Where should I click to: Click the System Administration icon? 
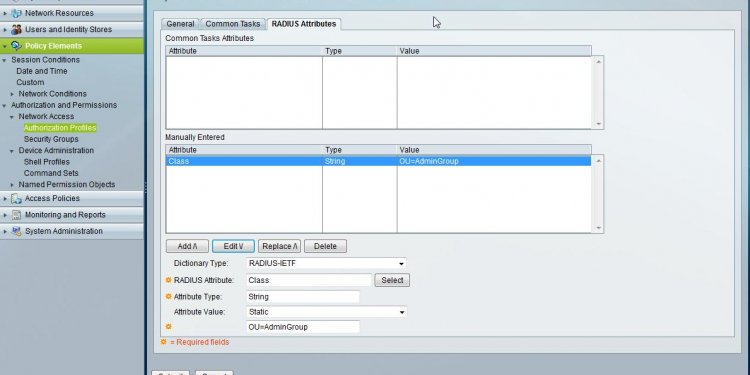tap(17, 231)
